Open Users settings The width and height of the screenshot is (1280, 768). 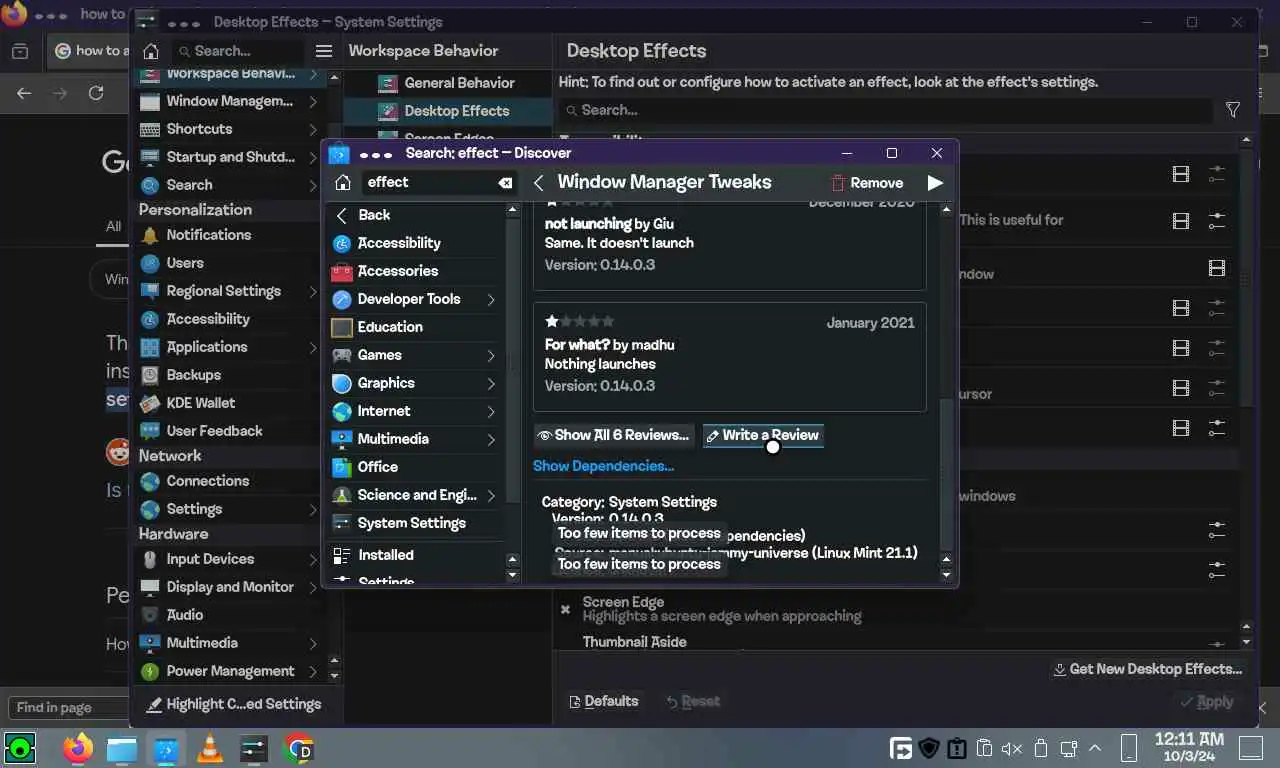coord(185,263)
